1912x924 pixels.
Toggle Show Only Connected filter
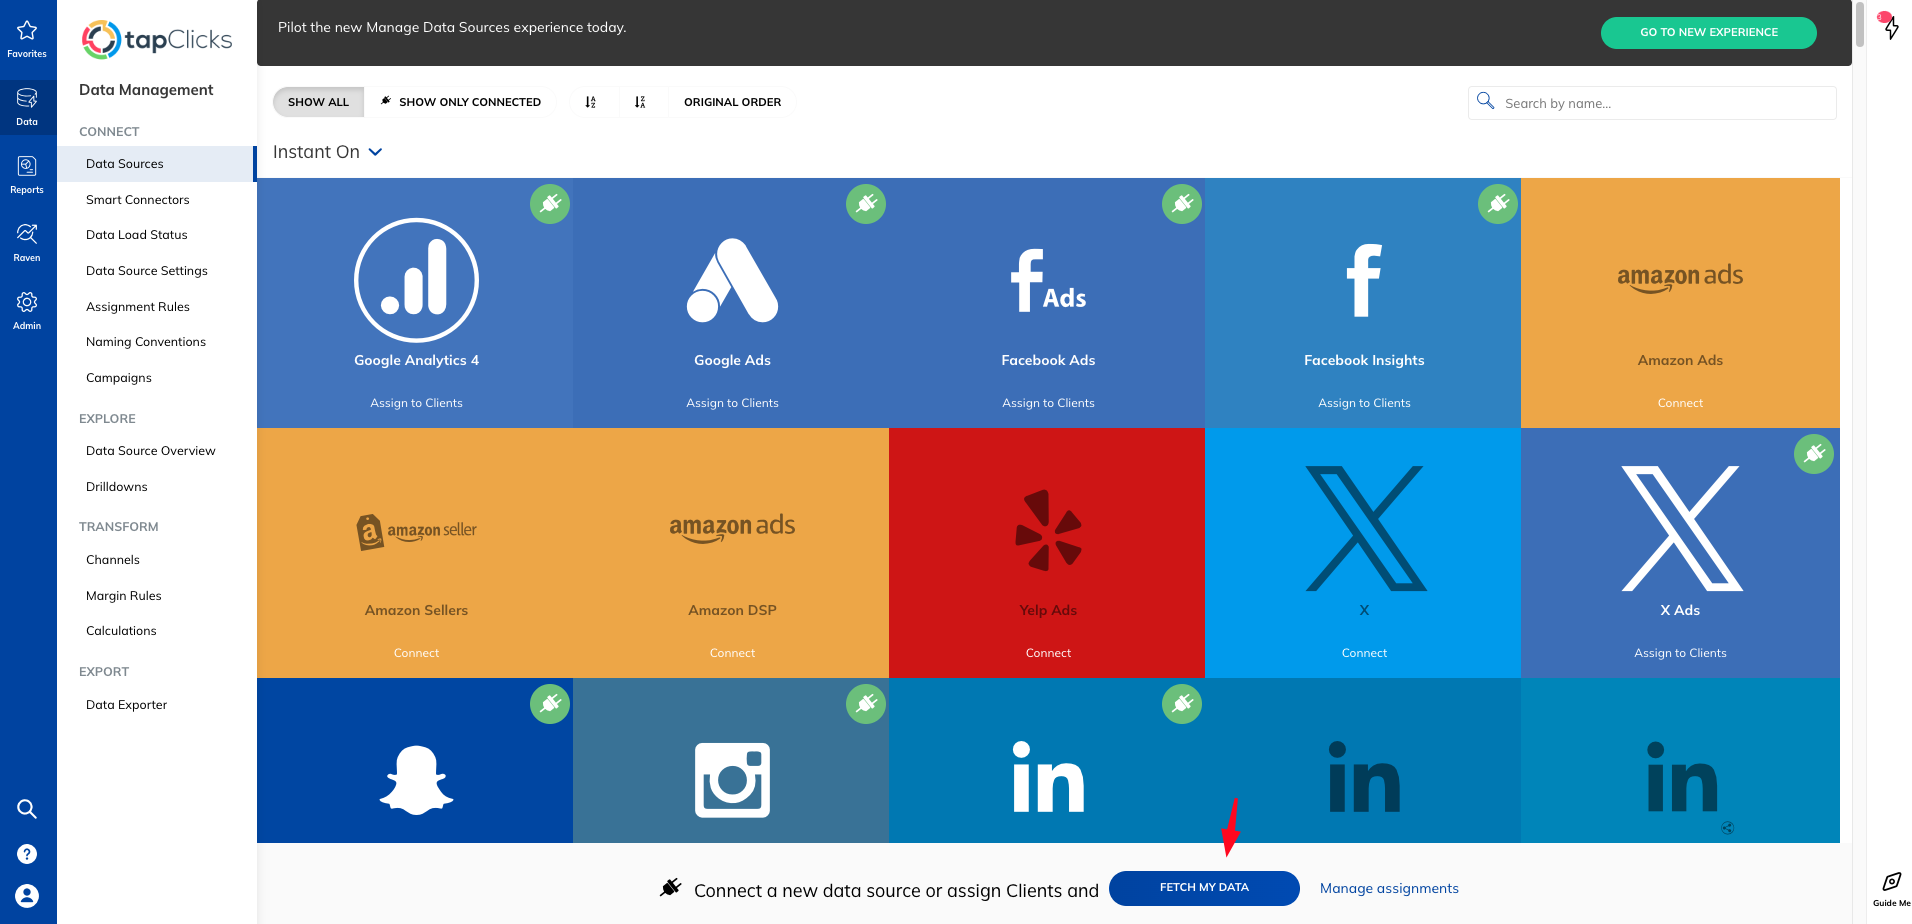coord(460,102)
